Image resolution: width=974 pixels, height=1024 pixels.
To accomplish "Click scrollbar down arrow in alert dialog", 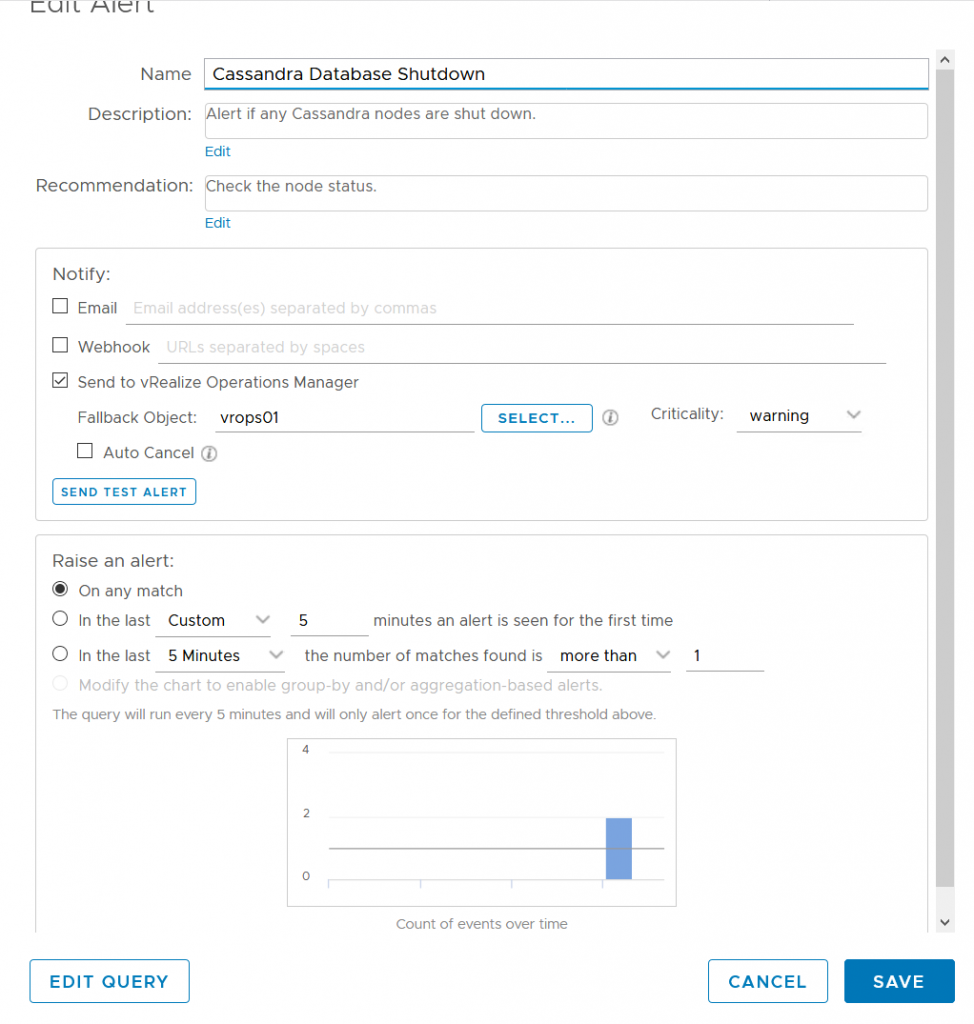I will click(x=945, y=921).
